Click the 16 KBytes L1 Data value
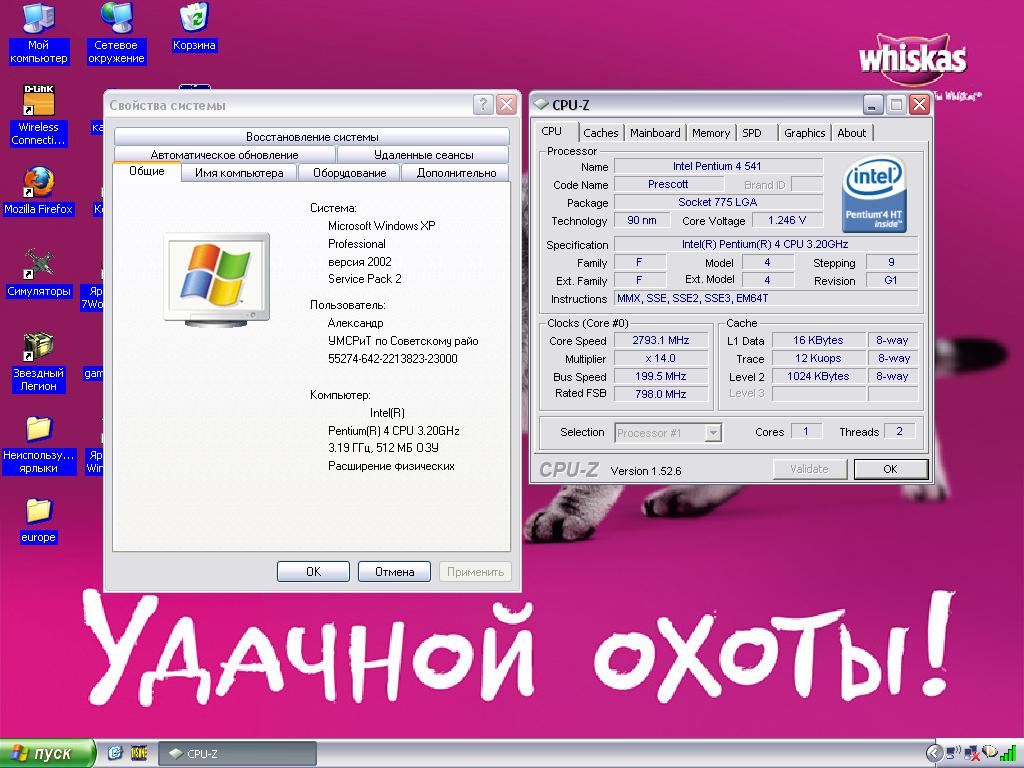Viewport: 1024px width, 768px height. (818, 340)
